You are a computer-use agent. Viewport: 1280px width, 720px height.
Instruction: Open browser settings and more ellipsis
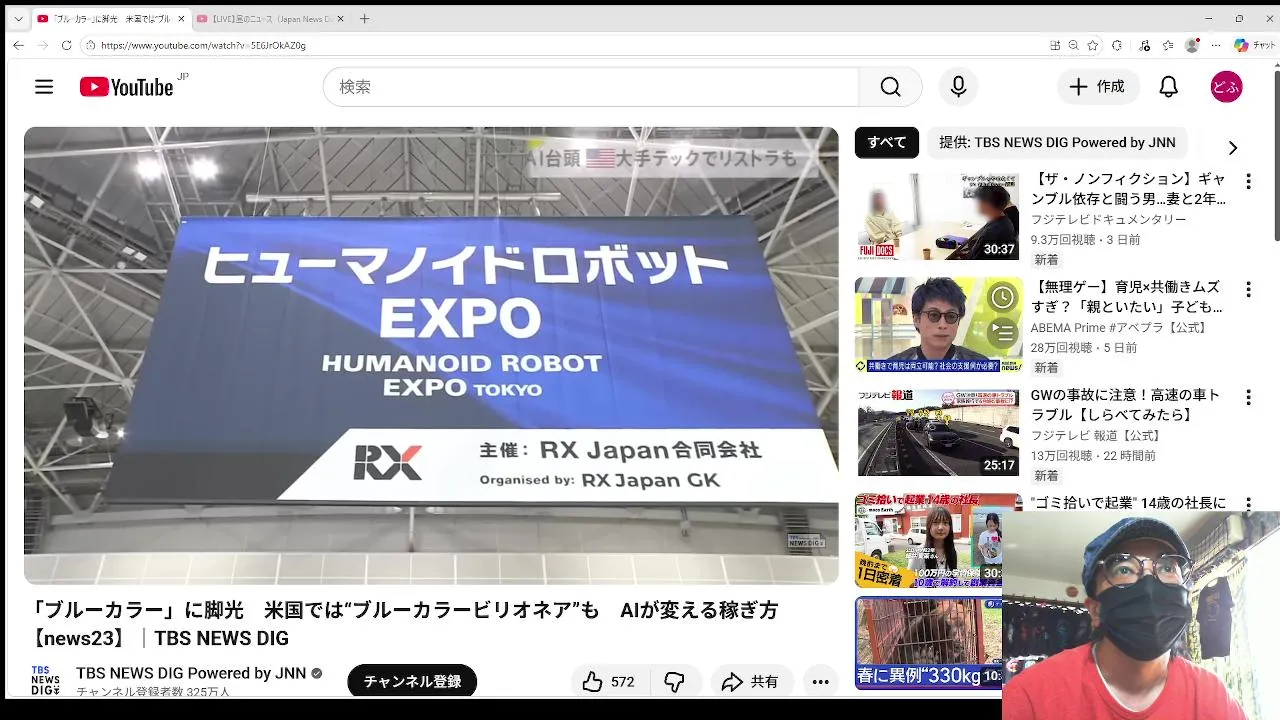1216,45
